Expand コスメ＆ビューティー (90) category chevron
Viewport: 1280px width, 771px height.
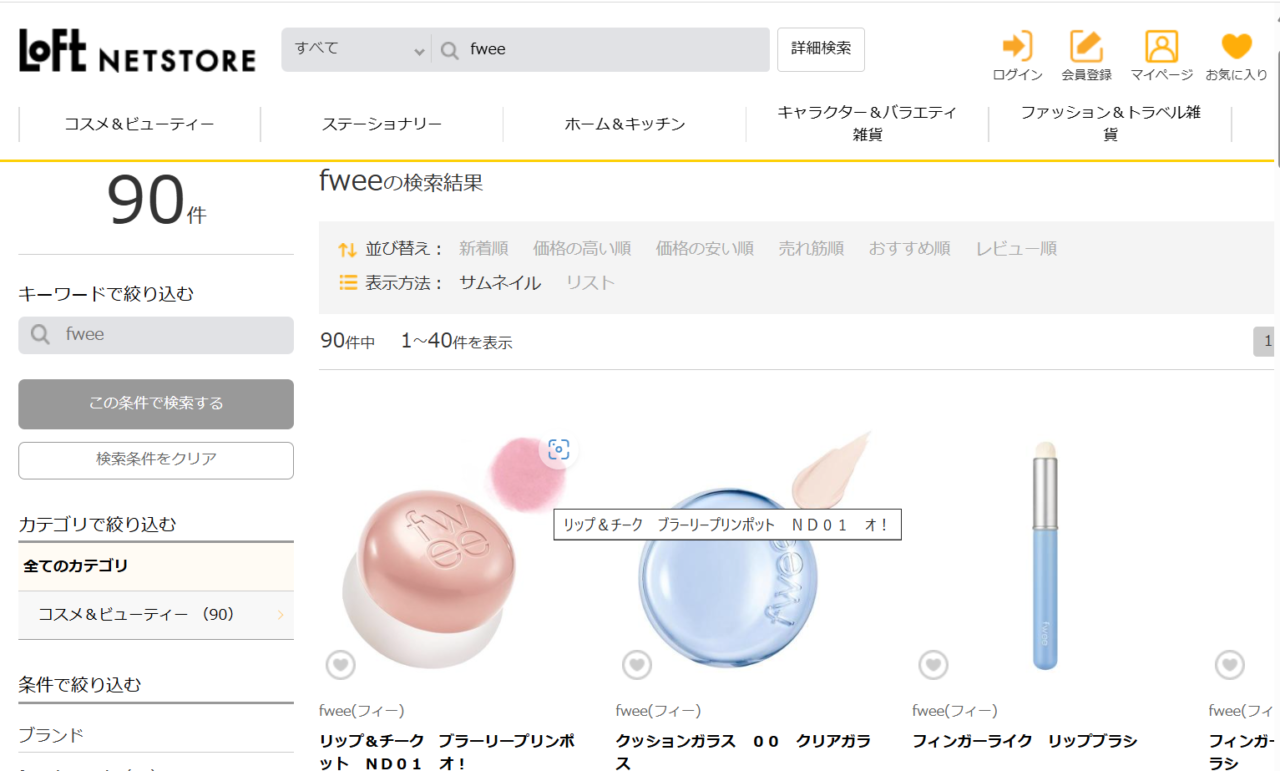[280, 615]
